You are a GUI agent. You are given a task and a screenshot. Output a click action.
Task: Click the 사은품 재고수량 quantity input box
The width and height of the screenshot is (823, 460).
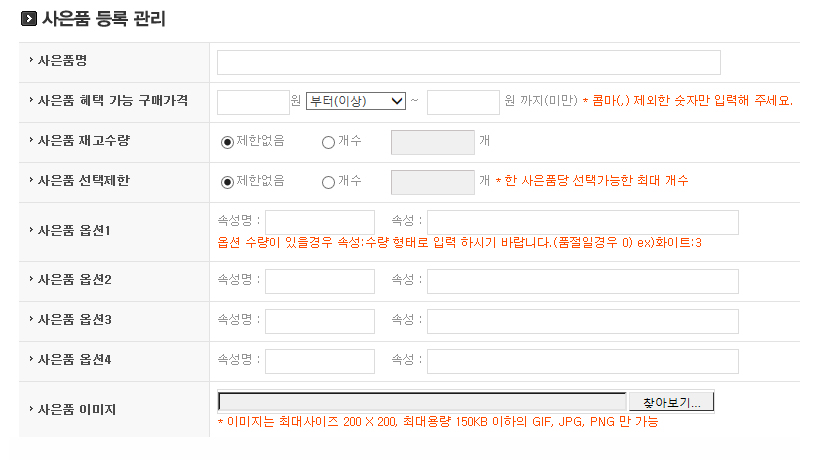tap(432, 142)
